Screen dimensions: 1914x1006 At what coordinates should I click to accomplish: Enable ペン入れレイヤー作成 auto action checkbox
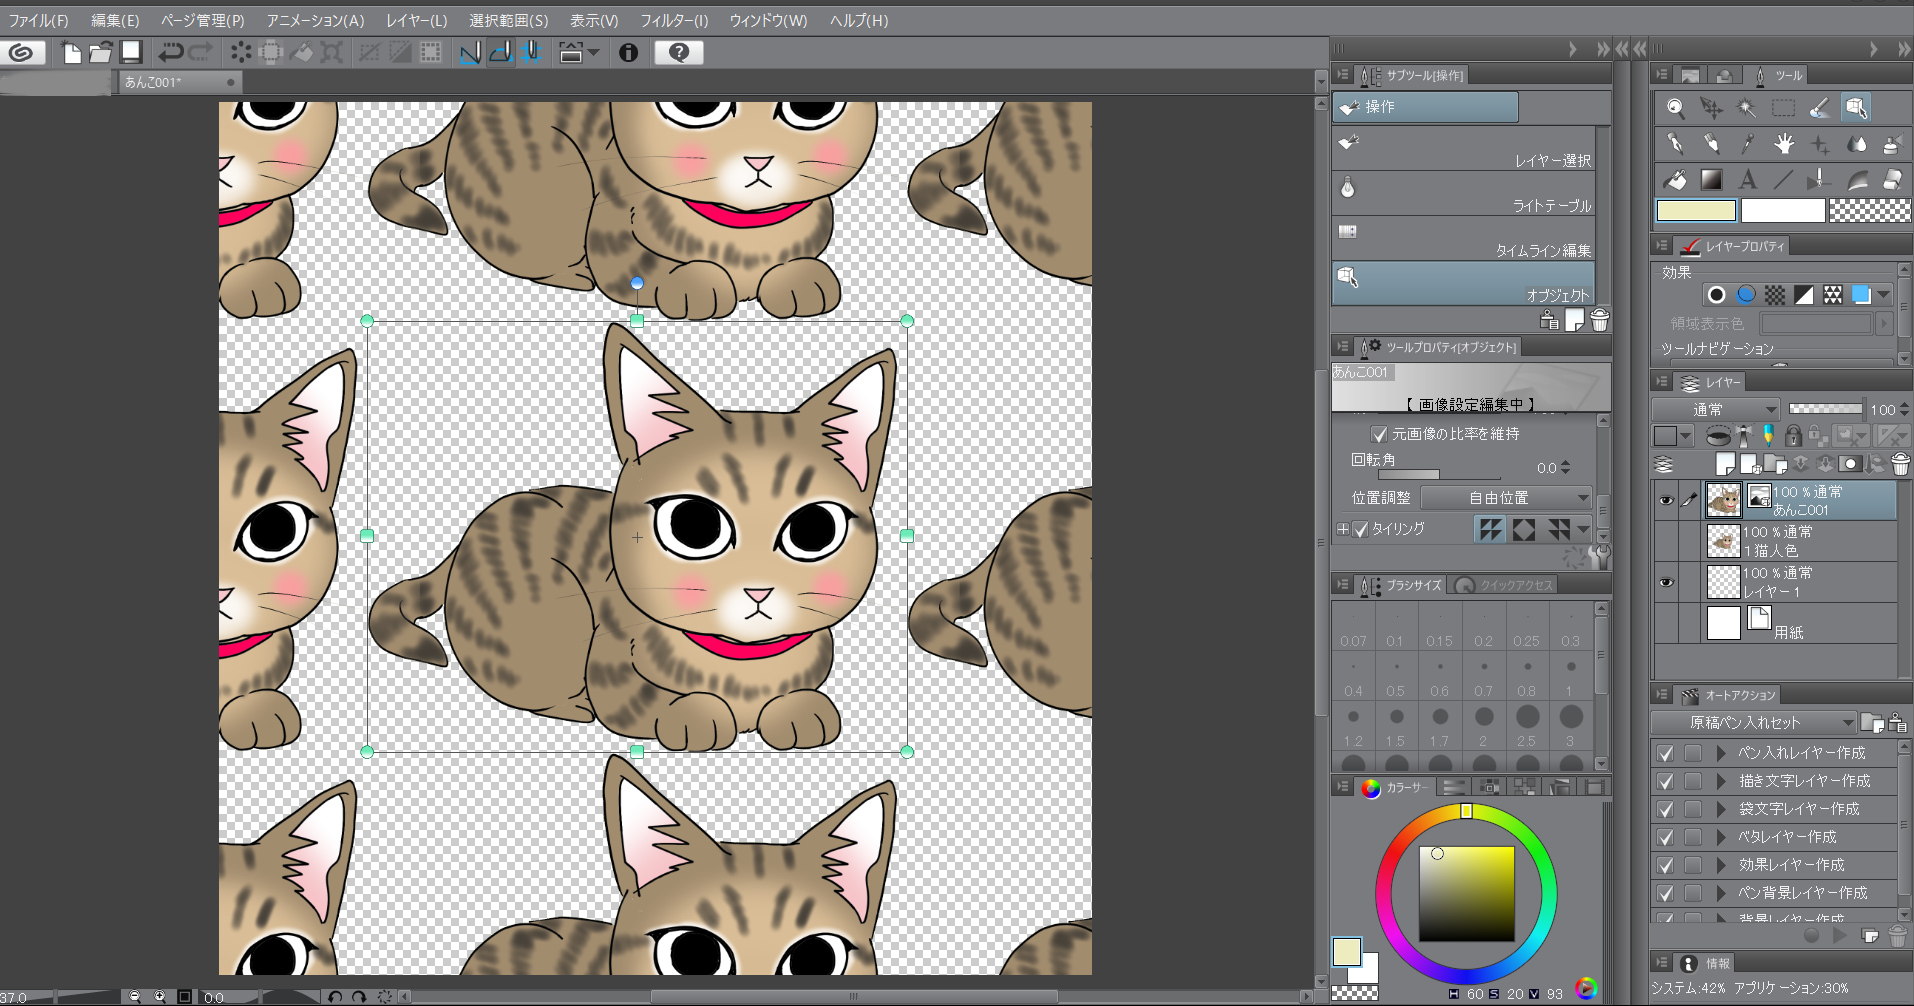point(1665,753)
